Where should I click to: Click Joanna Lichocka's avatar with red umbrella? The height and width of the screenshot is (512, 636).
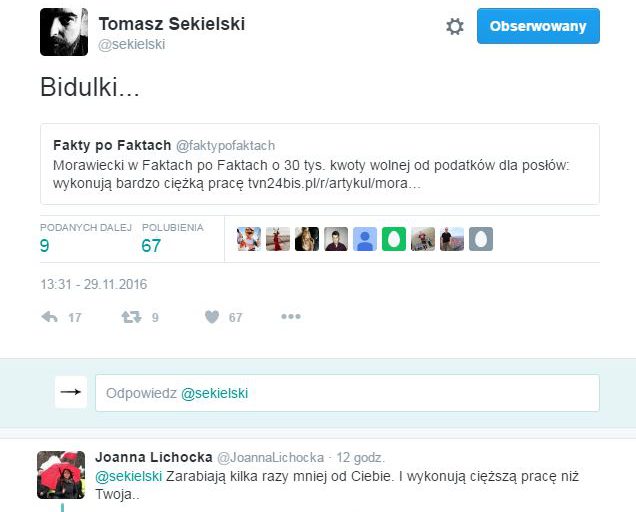(61, 474)
